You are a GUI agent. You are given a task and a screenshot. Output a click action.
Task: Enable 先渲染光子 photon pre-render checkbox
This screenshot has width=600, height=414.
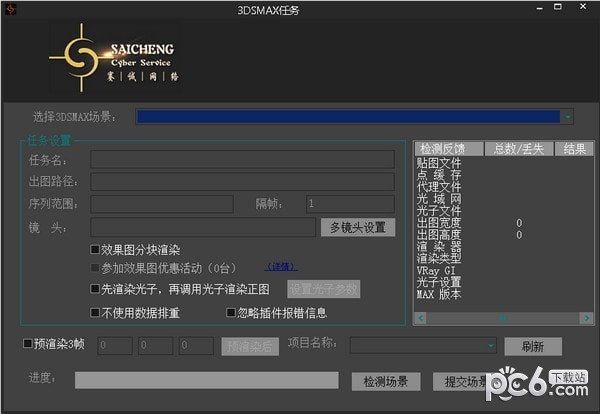point(95,289)
